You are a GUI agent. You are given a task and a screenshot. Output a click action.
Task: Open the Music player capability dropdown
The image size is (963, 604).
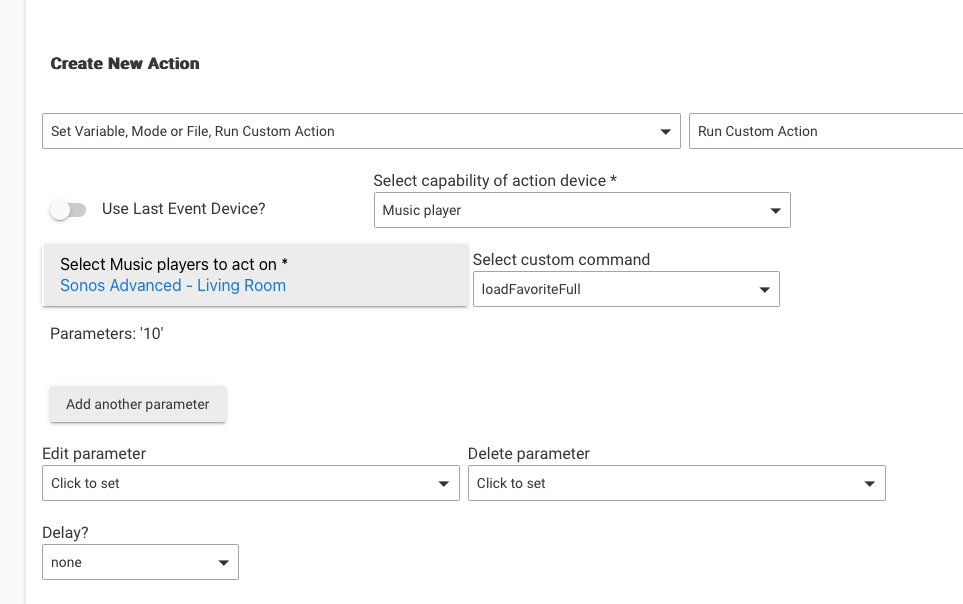[570, 211]
